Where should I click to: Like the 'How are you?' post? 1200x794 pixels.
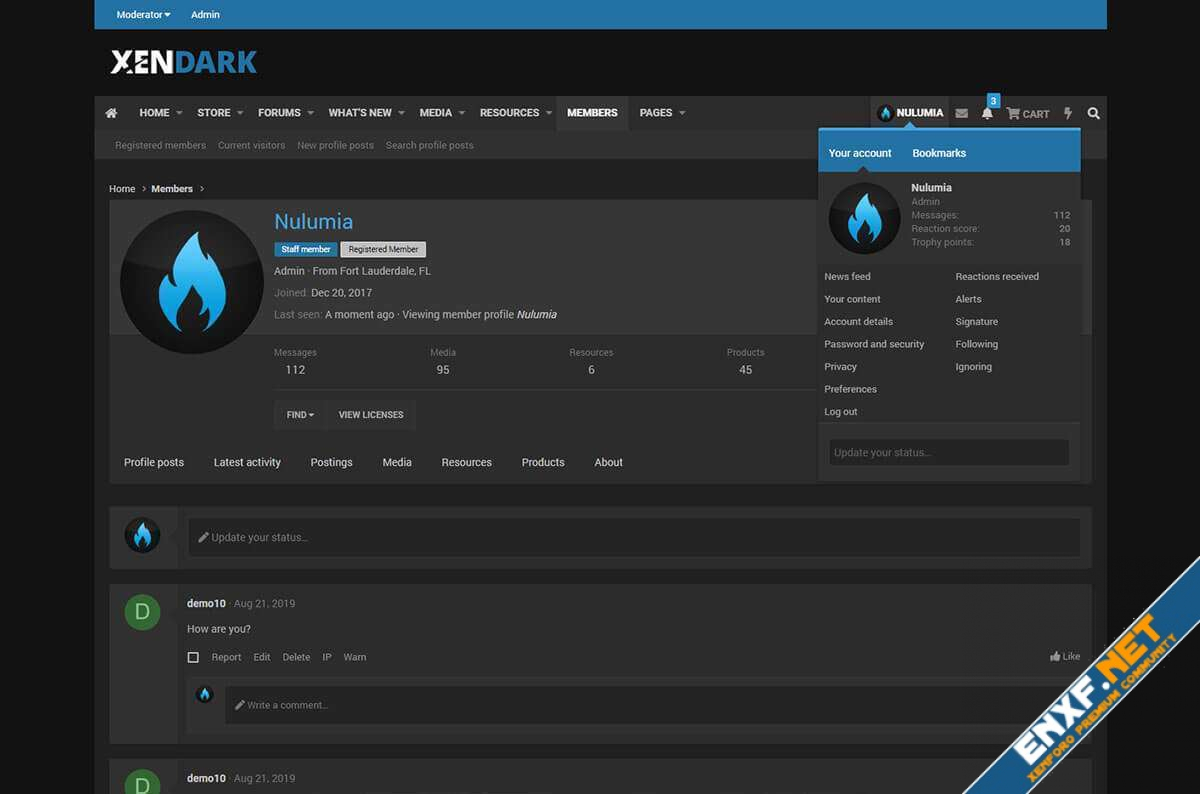[x=1065, y=657]
